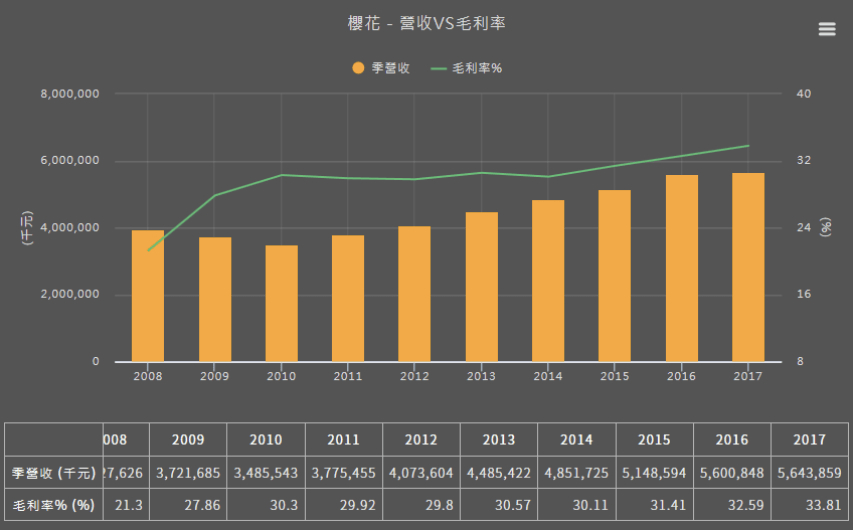Click the green 毛利率% legend line
853x530 pixels.
coord(438,69)
